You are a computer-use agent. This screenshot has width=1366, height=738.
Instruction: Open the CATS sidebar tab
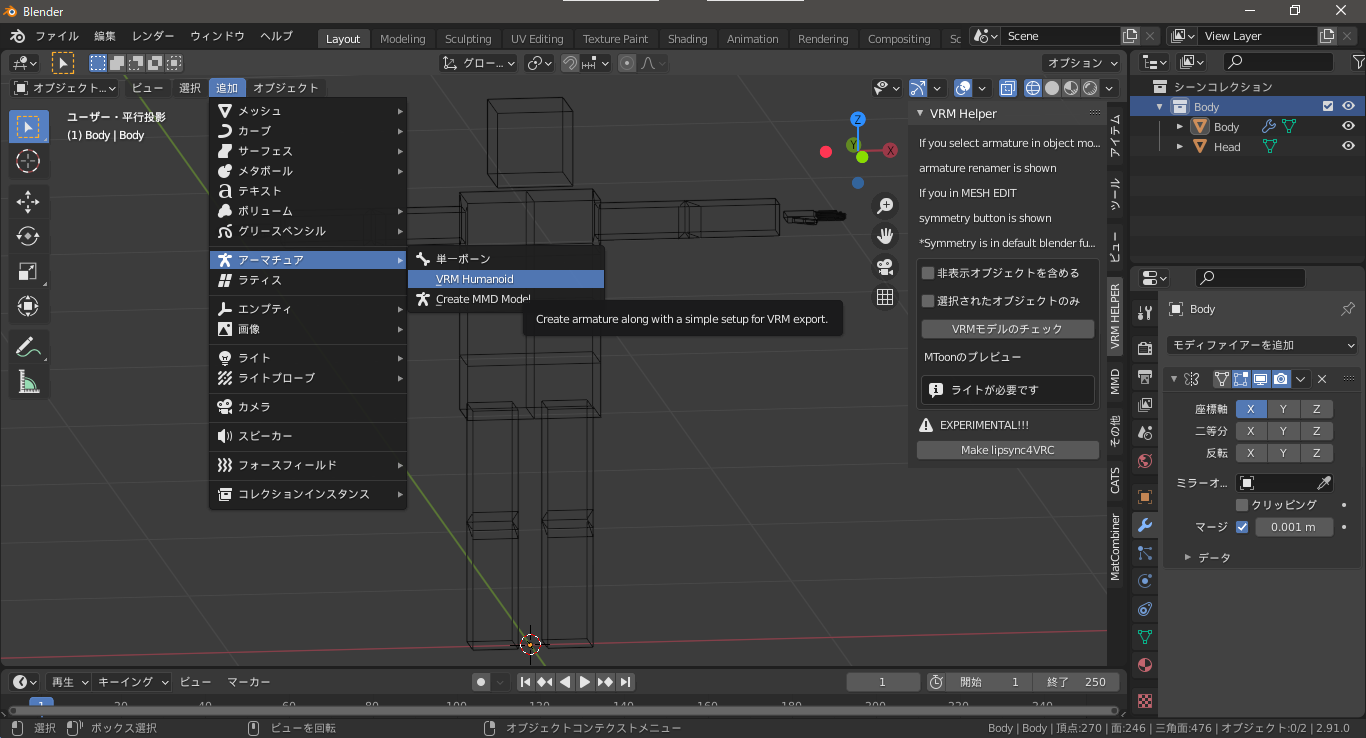1116,480
